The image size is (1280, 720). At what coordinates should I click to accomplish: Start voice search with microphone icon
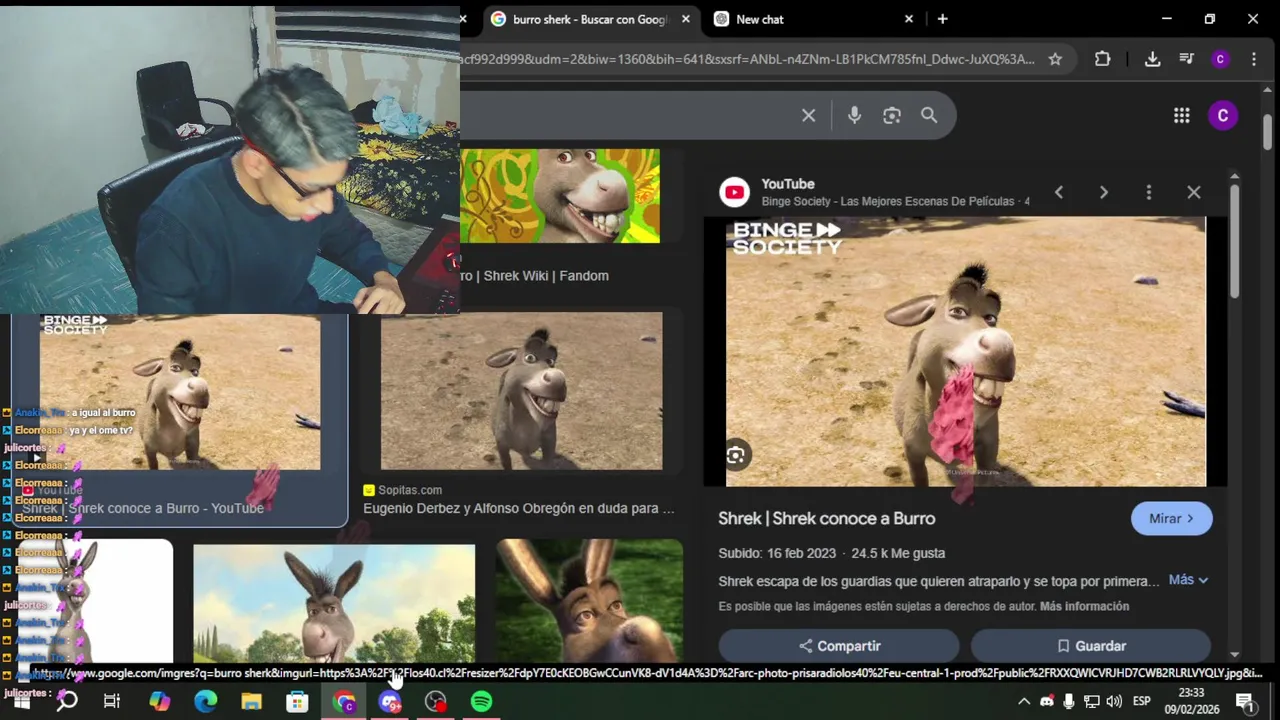(x=854, y=116)
